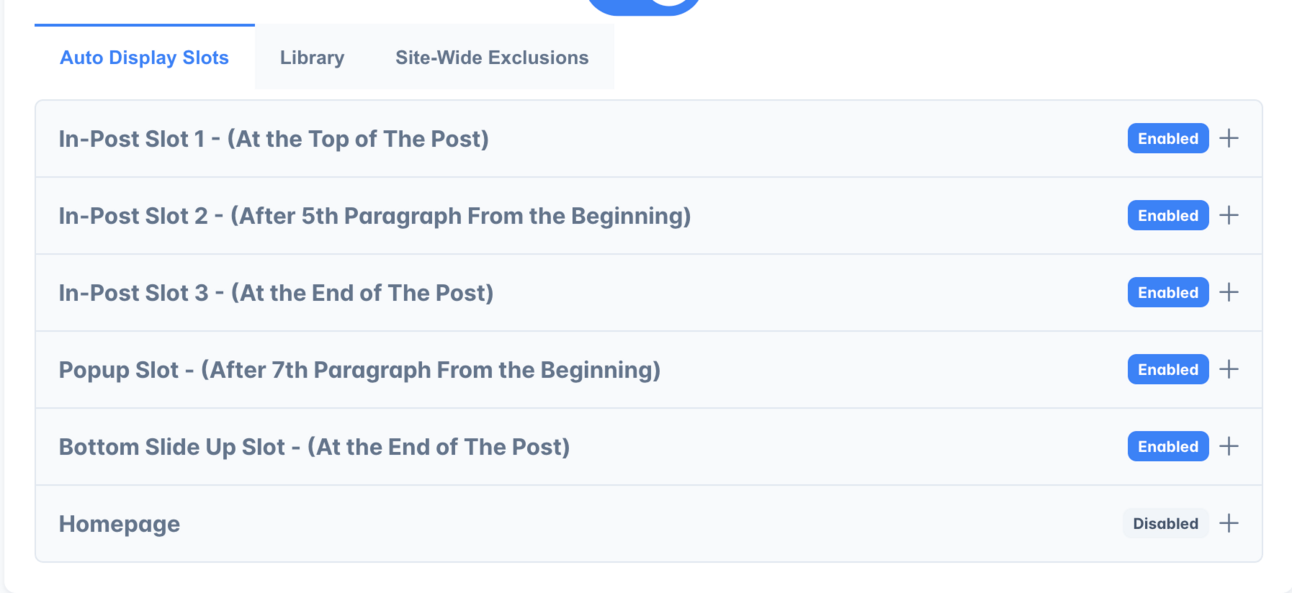Expand the Homepage section title
The width and height of the screenshot is (1292, 593).
click(x=120, y=524)
